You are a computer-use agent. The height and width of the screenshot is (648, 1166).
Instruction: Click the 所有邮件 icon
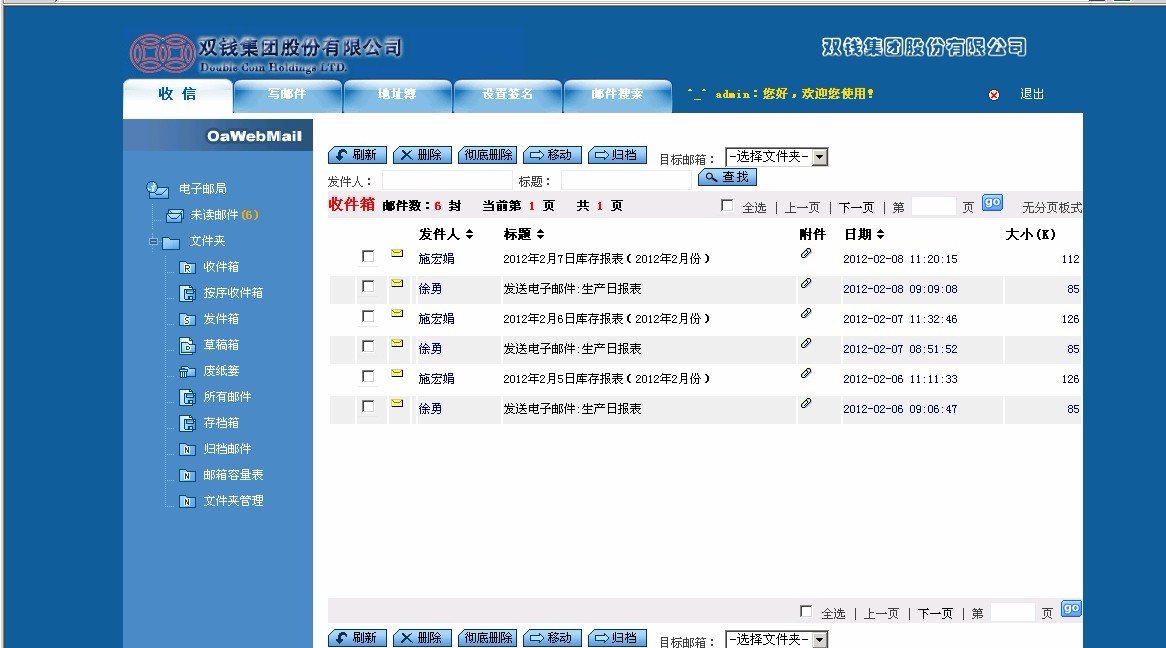(187, 397)
